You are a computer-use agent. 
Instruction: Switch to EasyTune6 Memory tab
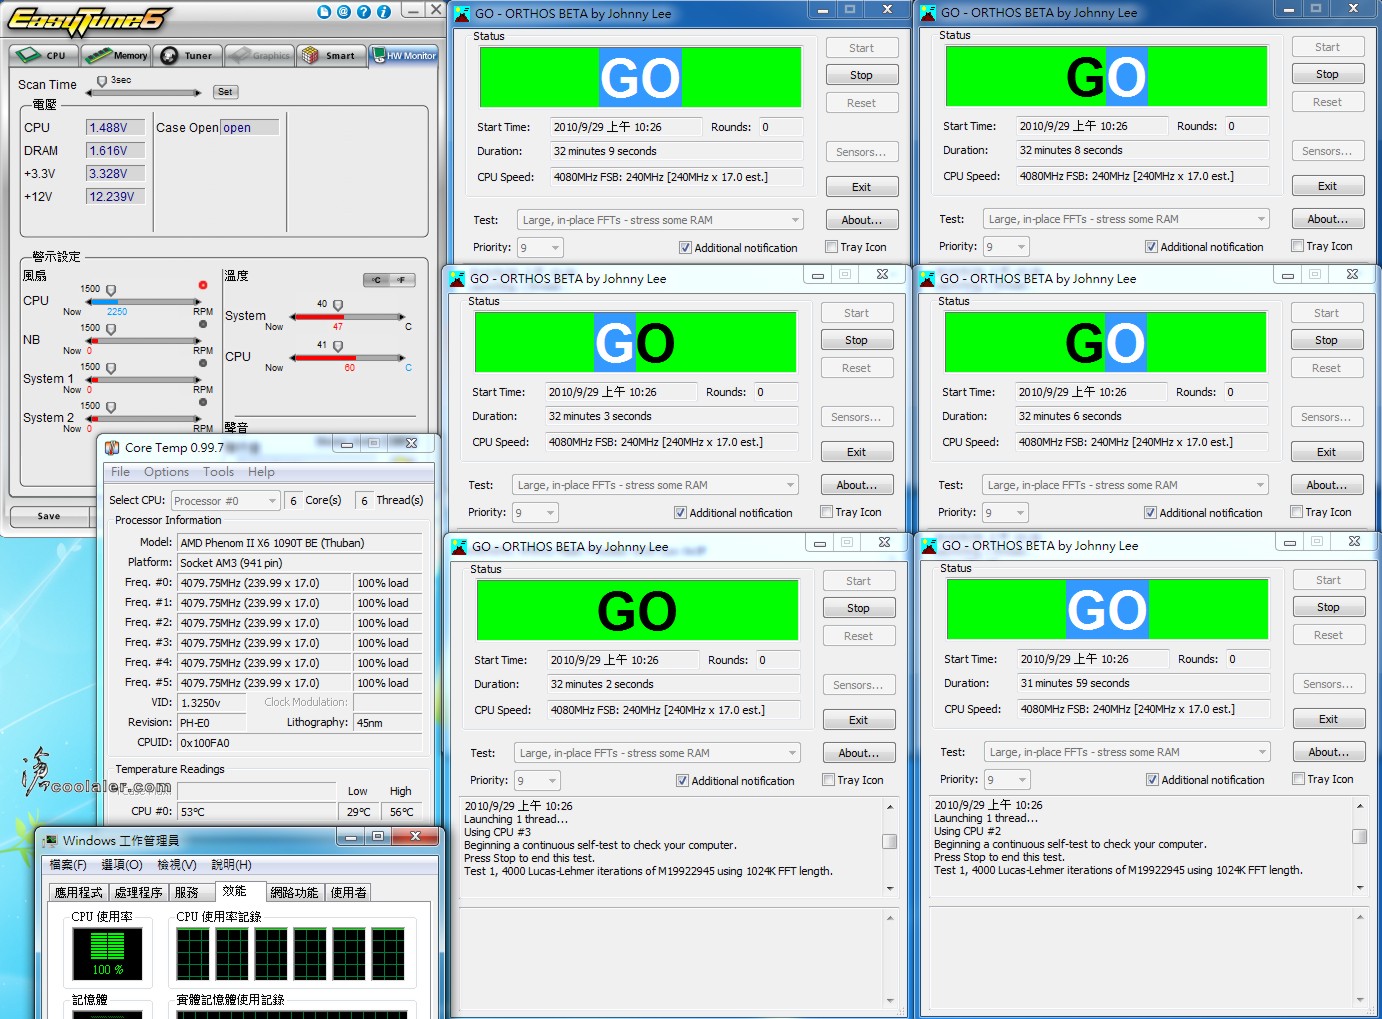(x=116, y=55)
